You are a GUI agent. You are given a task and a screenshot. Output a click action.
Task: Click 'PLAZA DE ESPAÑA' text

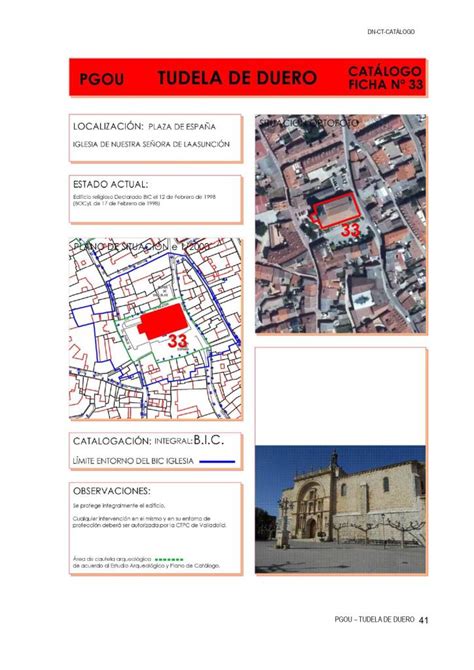pos(182,127)
